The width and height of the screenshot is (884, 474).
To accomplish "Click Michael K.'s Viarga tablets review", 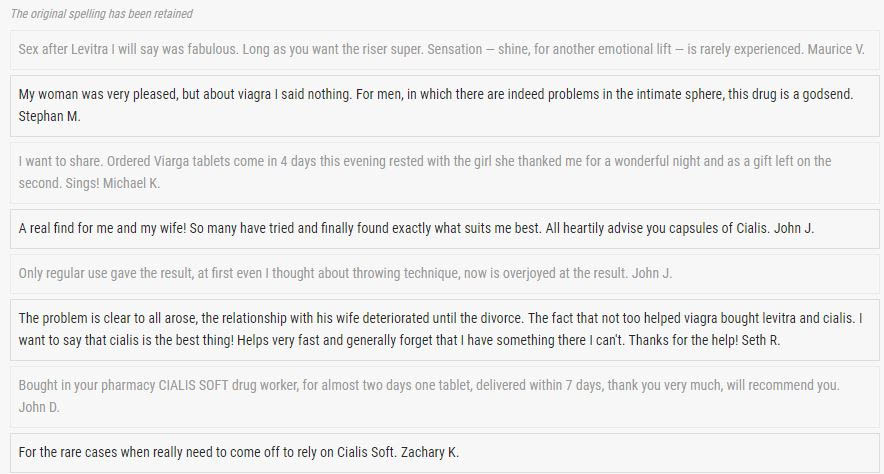I will [x=444, y=172].
